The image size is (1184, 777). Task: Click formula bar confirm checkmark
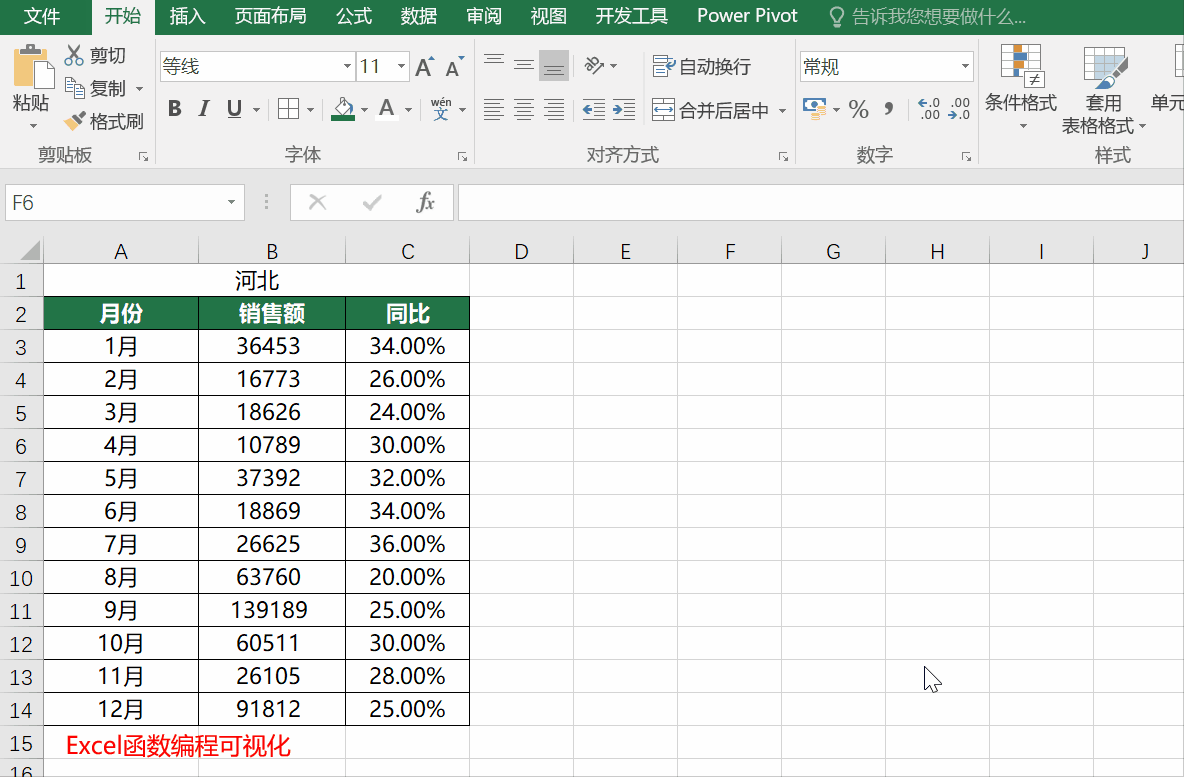pyautogui.click(x=372, y=202)
